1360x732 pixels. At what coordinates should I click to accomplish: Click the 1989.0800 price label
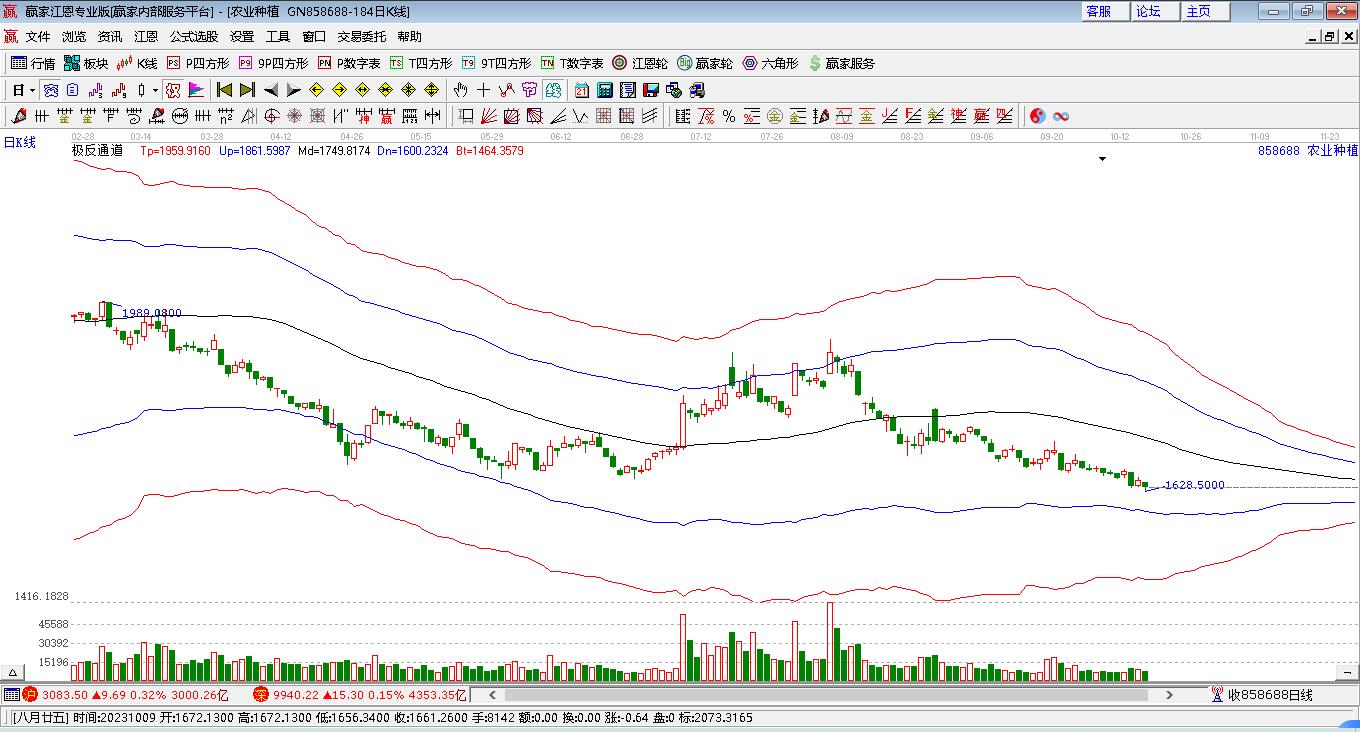click(152, 313)
